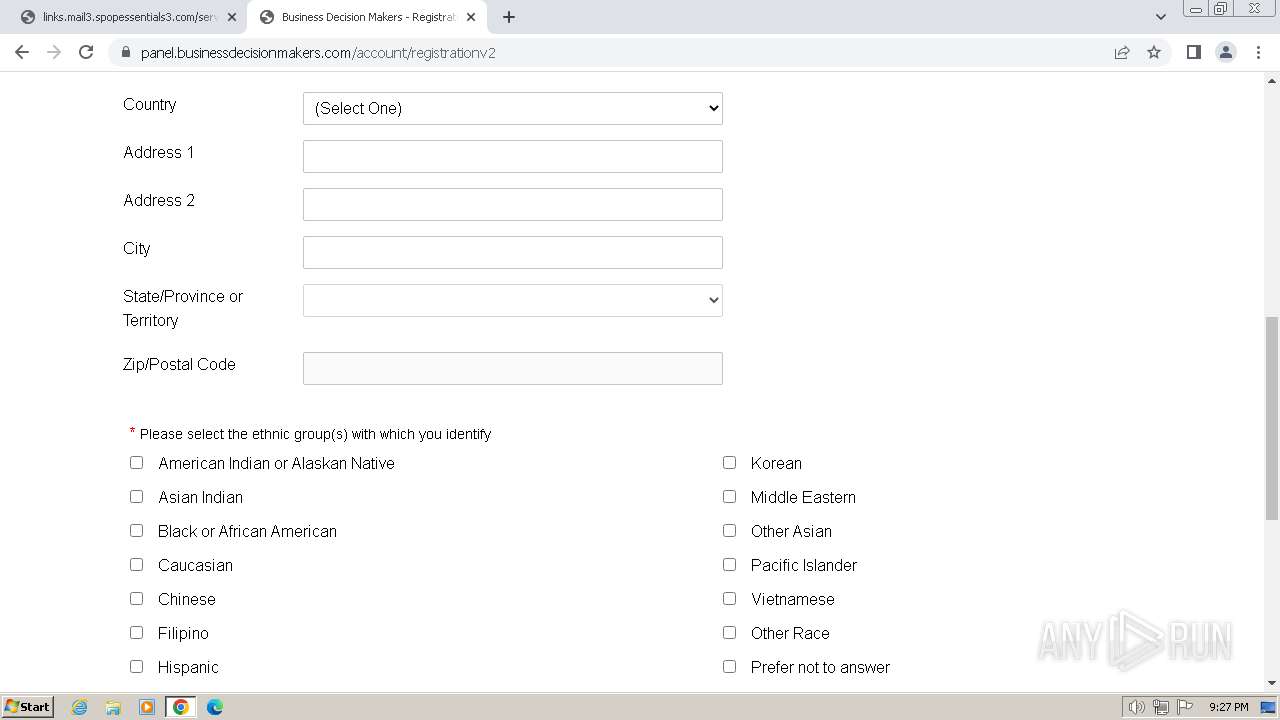Open File Explorer from taskbar
Image resolution: width=1280 pixels, height=720 pixels.
[113, 707]
